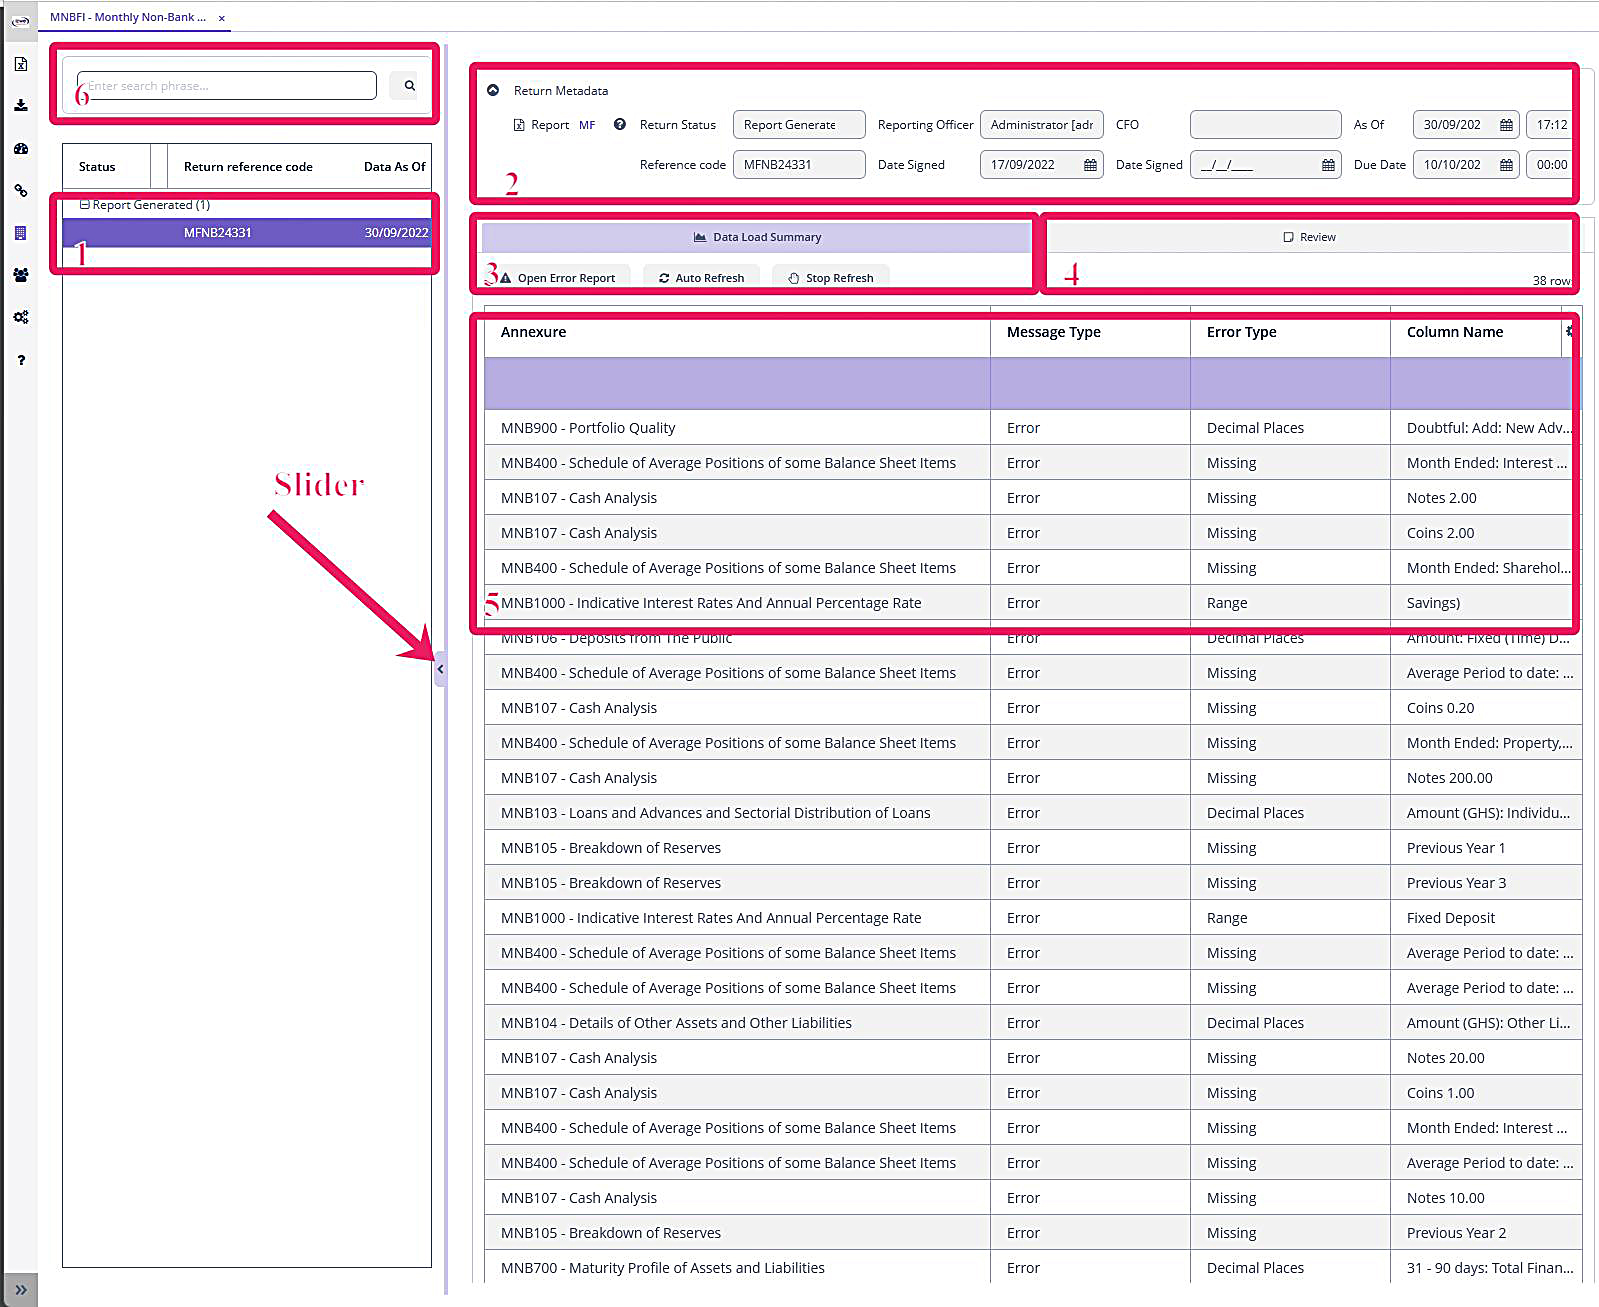The image size is (1599, 1307).
Task: Click the magnifier search button
Action: point(409,86)
